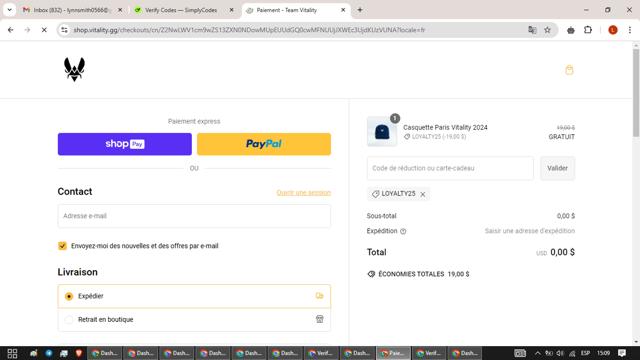The width and height of the screenshot is (640, 360).
Task: Open the taskbar notification center
Action: tap(622, 353)
